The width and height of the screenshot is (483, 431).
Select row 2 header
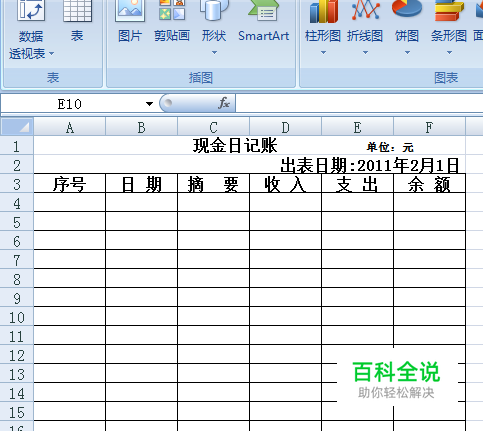pos(17,165)
